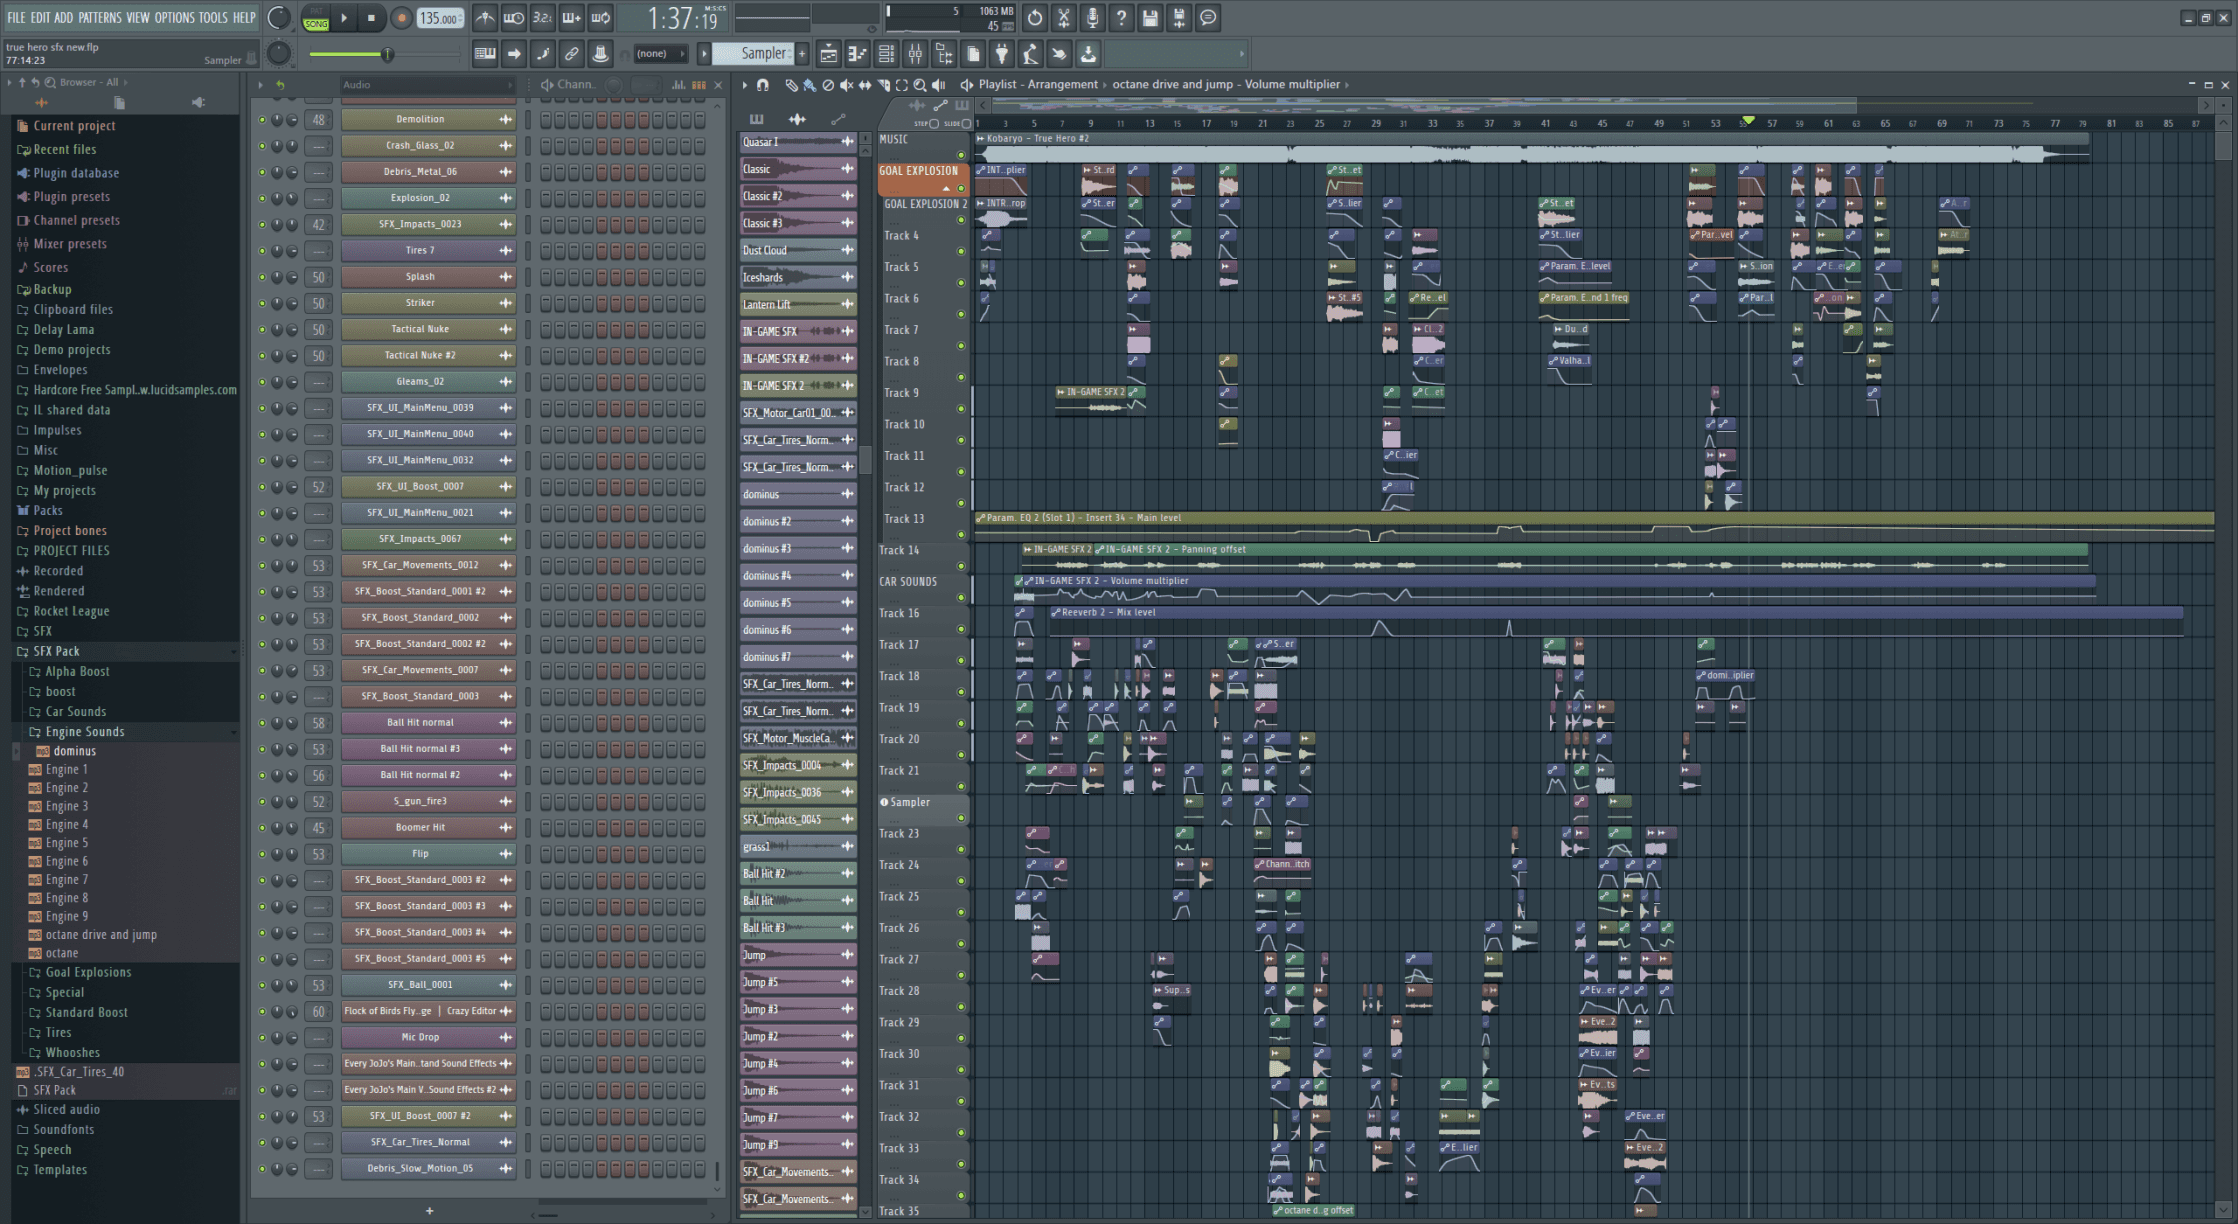Image resolution: width=2238 pixels, height=1224 pixels.
Task: Open the Mixer from the toolbar
Action: 915,54
